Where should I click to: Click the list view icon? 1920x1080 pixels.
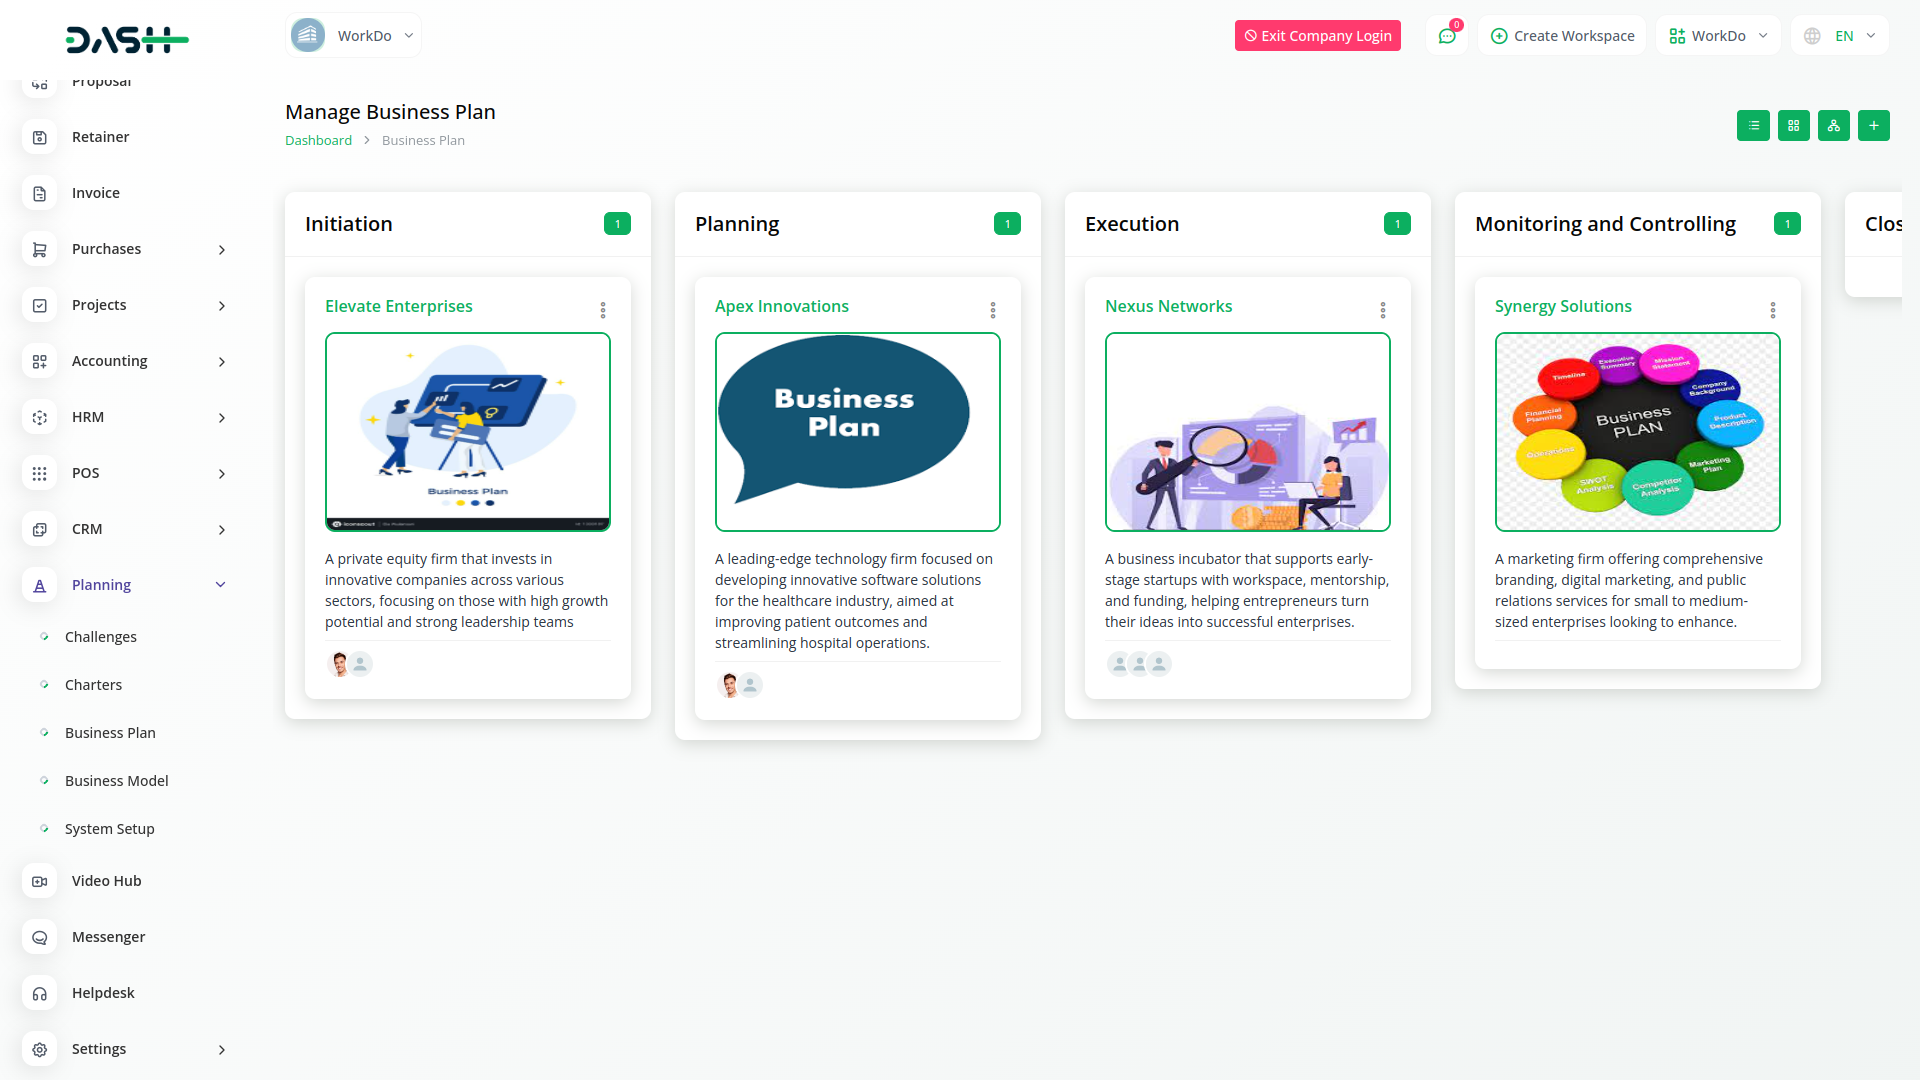pyautogui.click(x=1753, y=126)
